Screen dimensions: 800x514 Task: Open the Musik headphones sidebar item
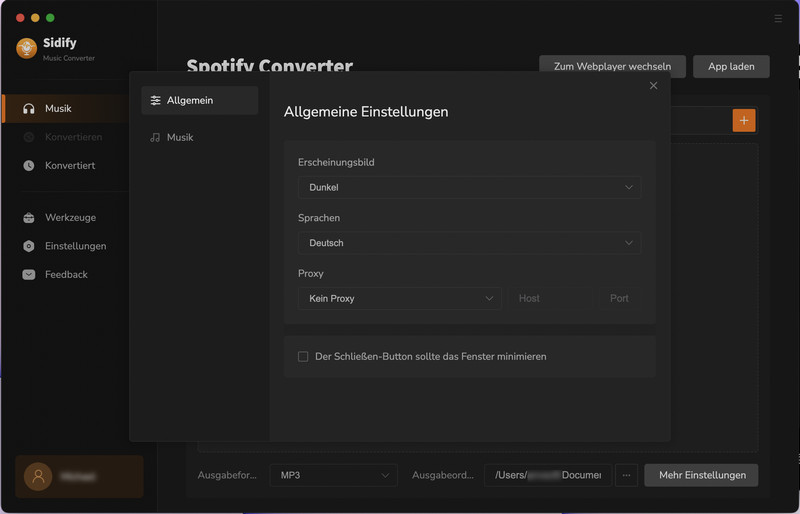65,108
